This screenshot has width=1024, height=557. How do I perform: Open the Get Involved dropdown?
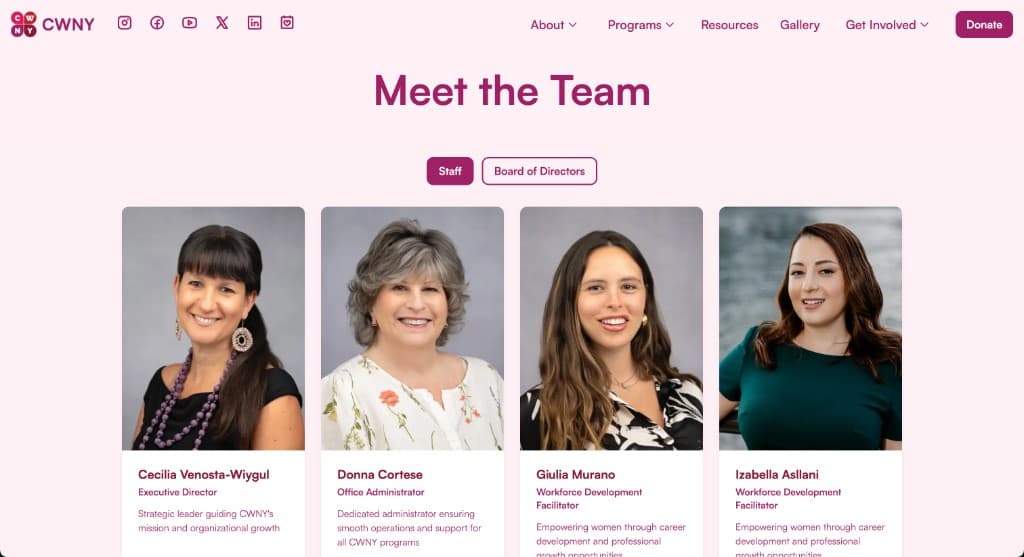886,25
